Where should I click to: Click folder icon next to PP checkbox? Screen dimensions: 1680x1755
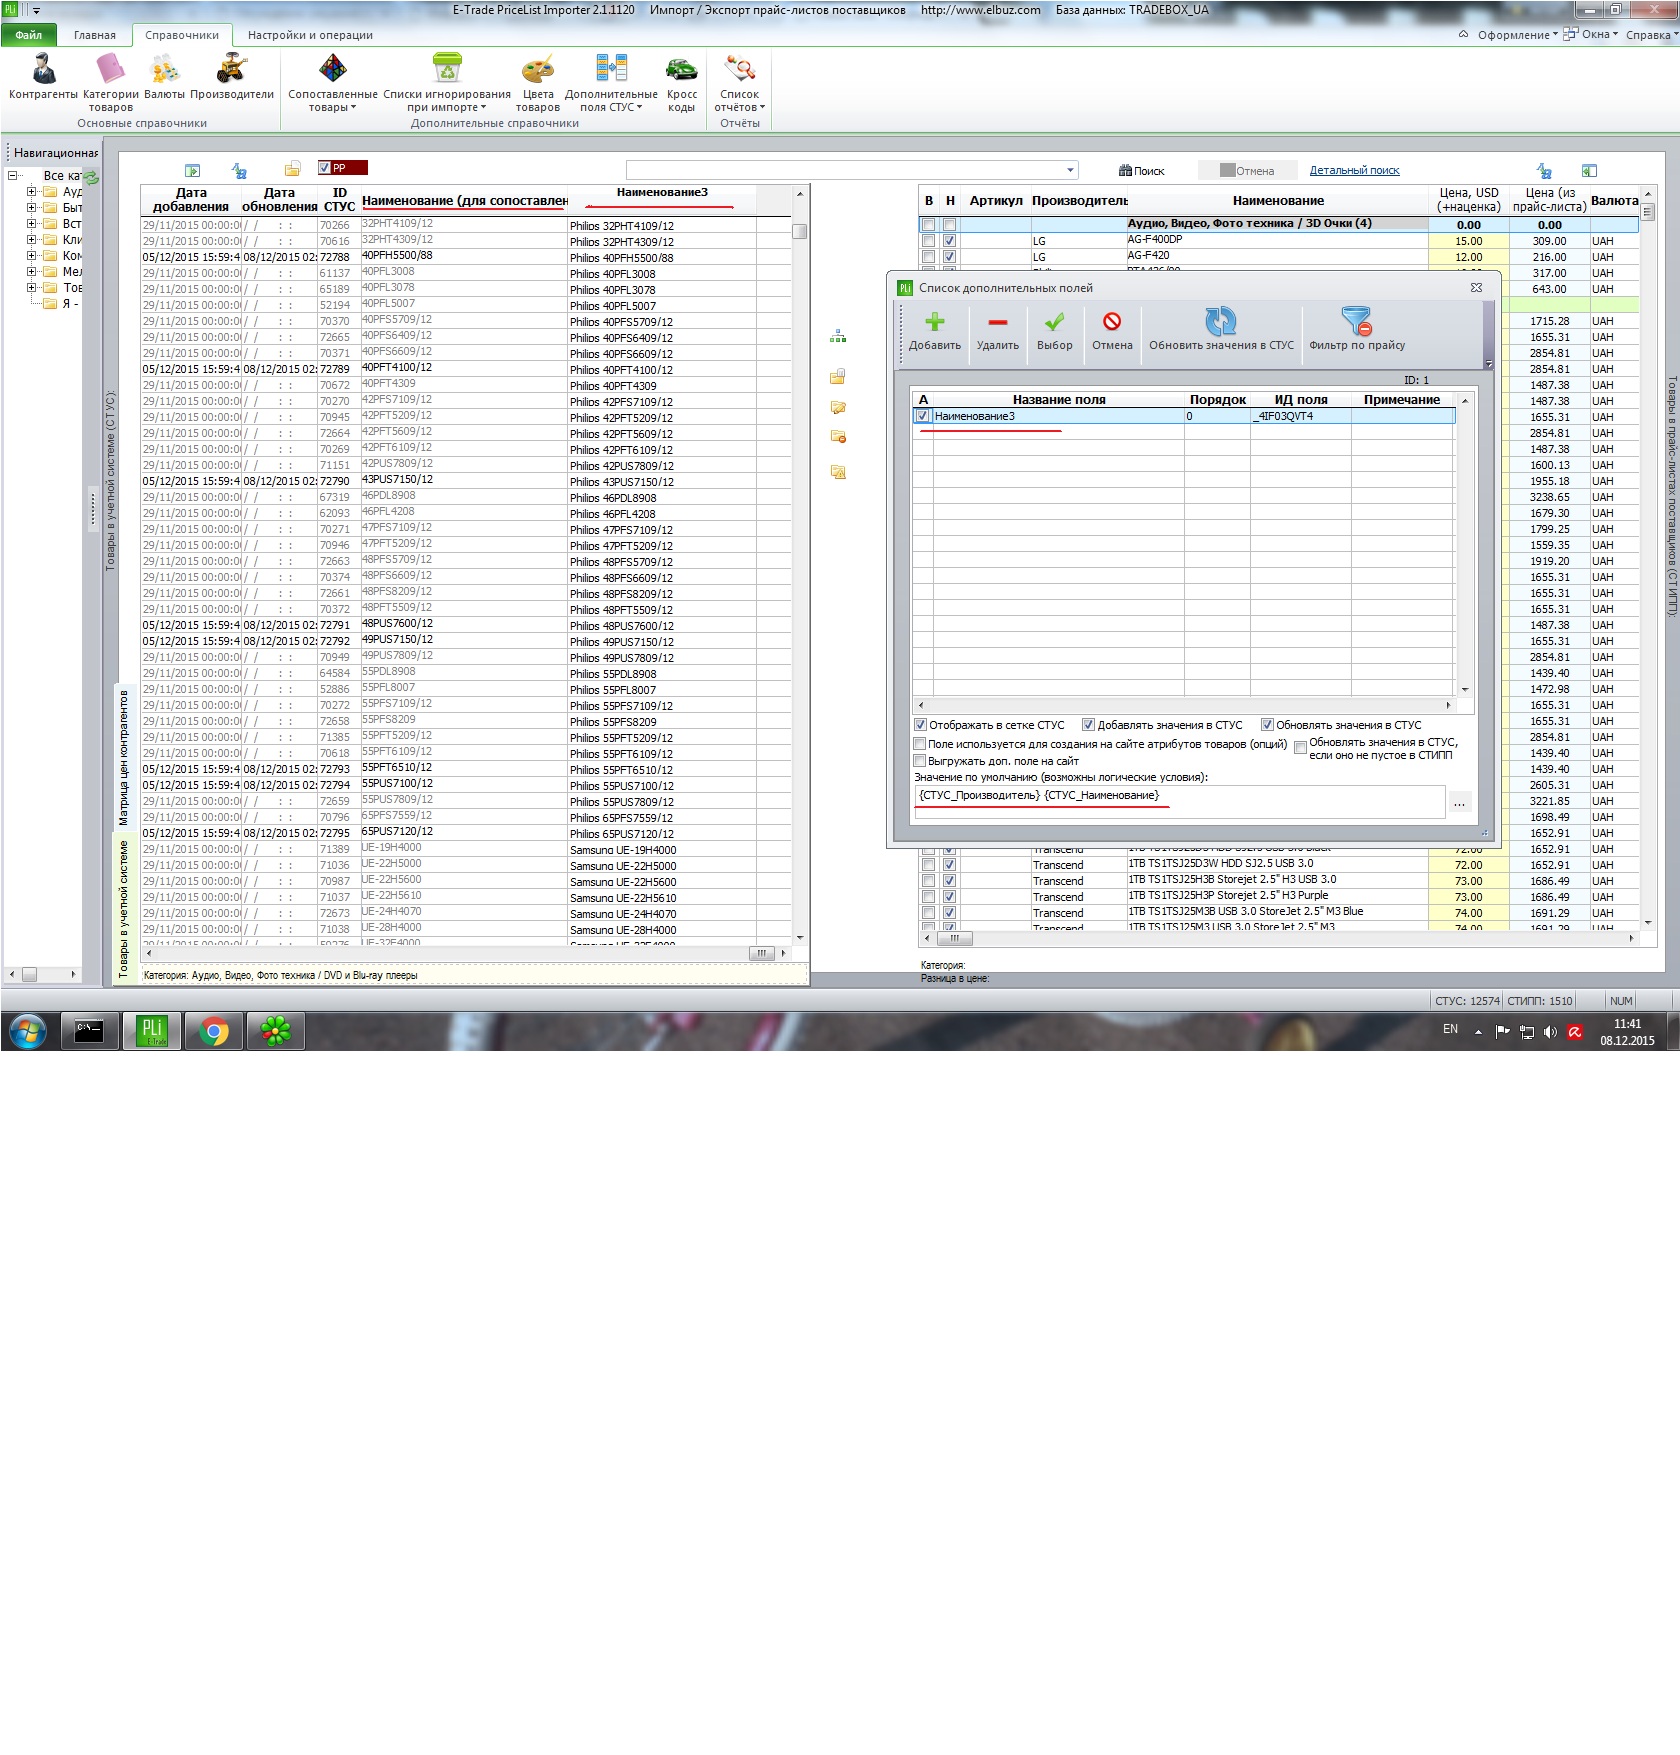coord(292,169)
